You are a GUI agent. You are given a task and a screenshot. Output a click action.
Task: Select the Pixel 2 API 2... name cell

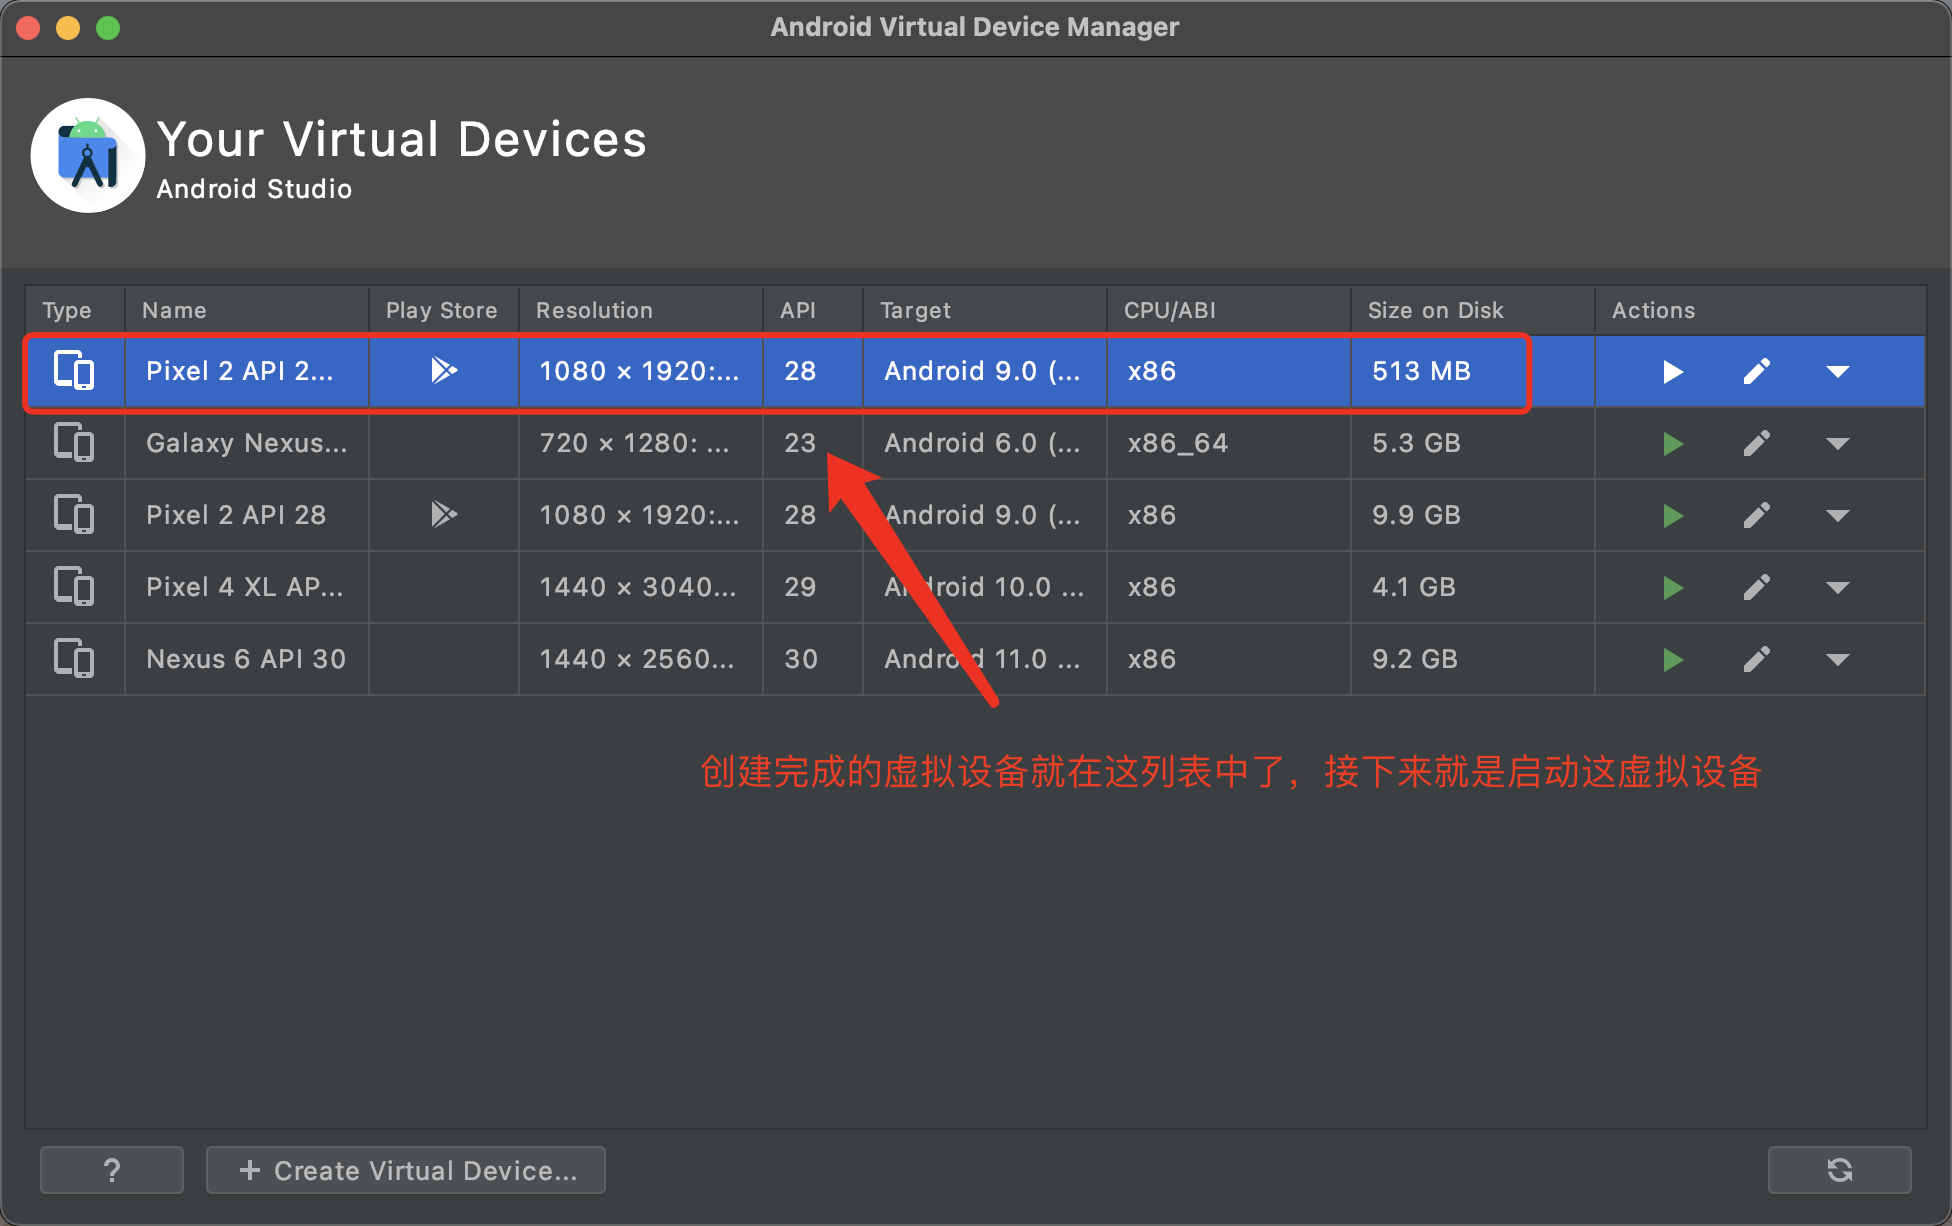click(x=247, y=371)
